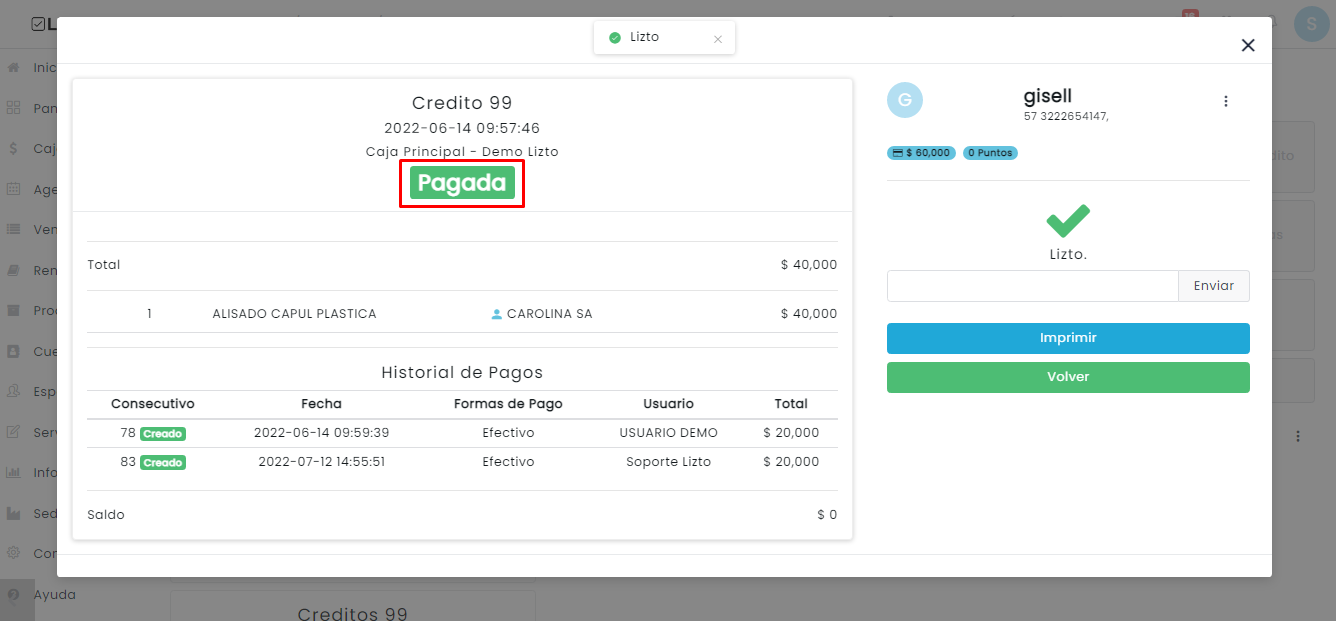This screenshot has width=1336, height=621.
Task: Click the gisell avatar circle
Action: click(x=905, y=99)
